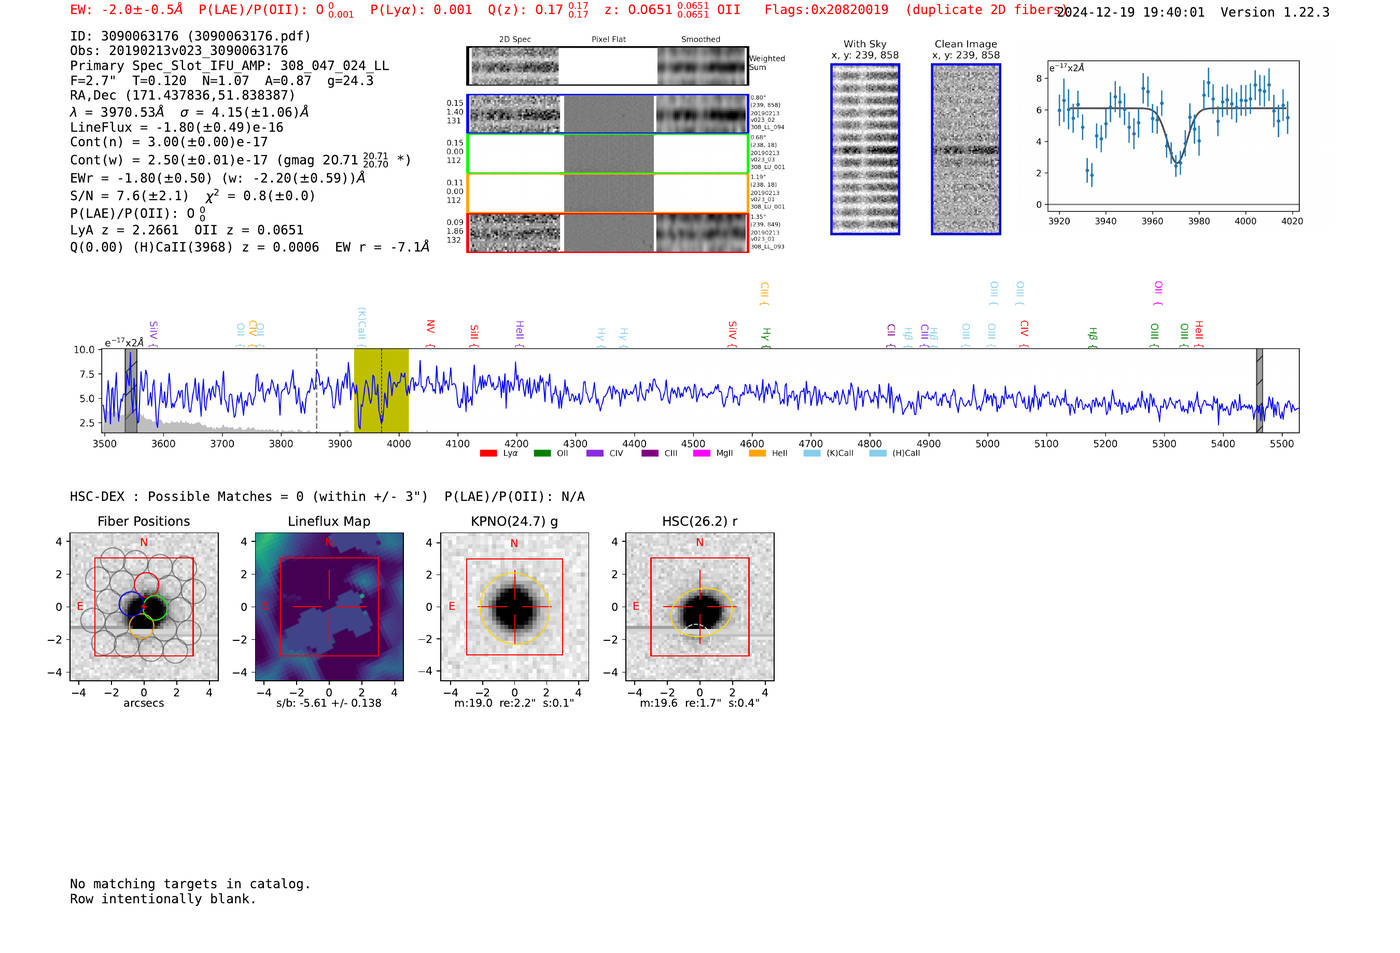Click the yellow highlighted region in the spectrum
Viewport: 1400px width, 953px height.
pos(381,390)
